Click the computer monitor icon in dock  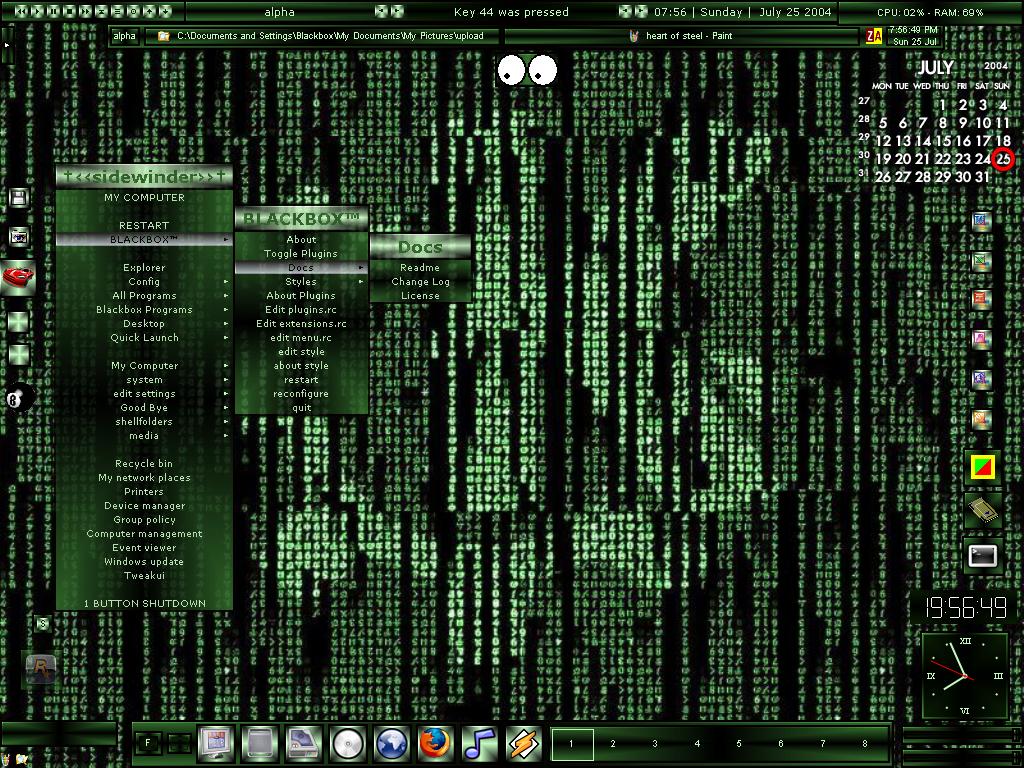pos(215,744)
